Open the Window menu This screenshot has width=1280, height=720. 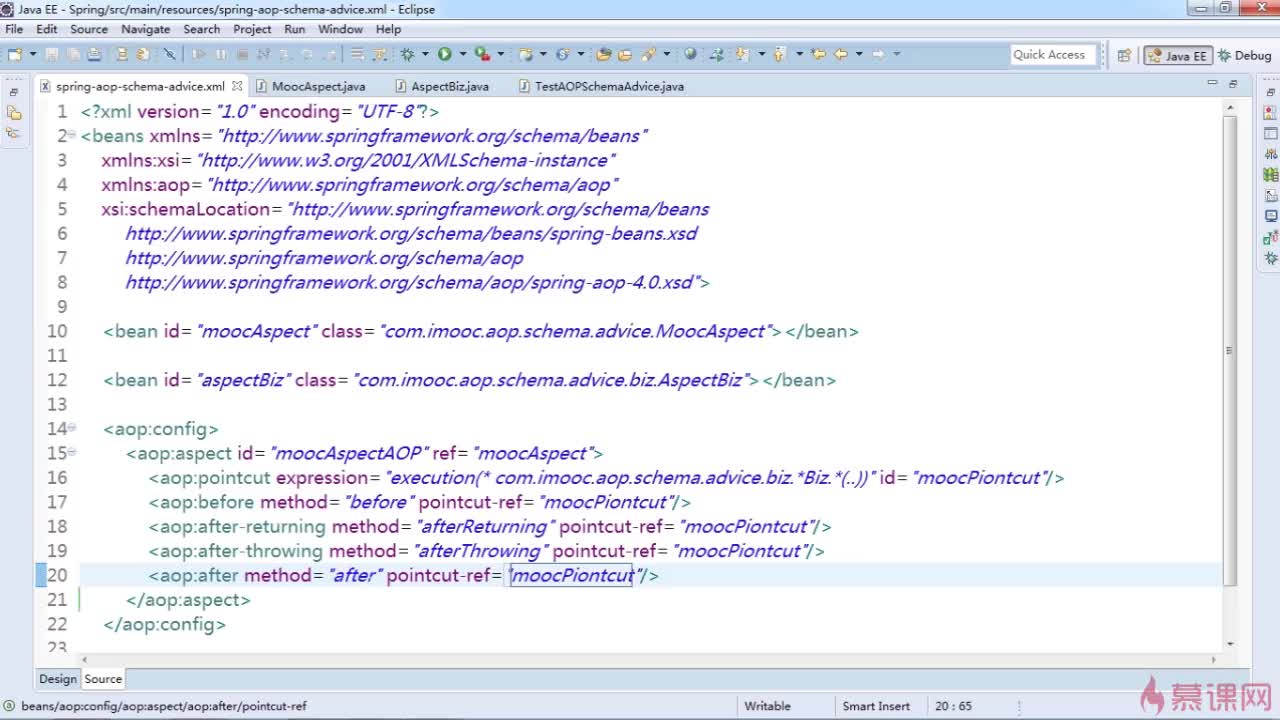[x=340, y=29]
